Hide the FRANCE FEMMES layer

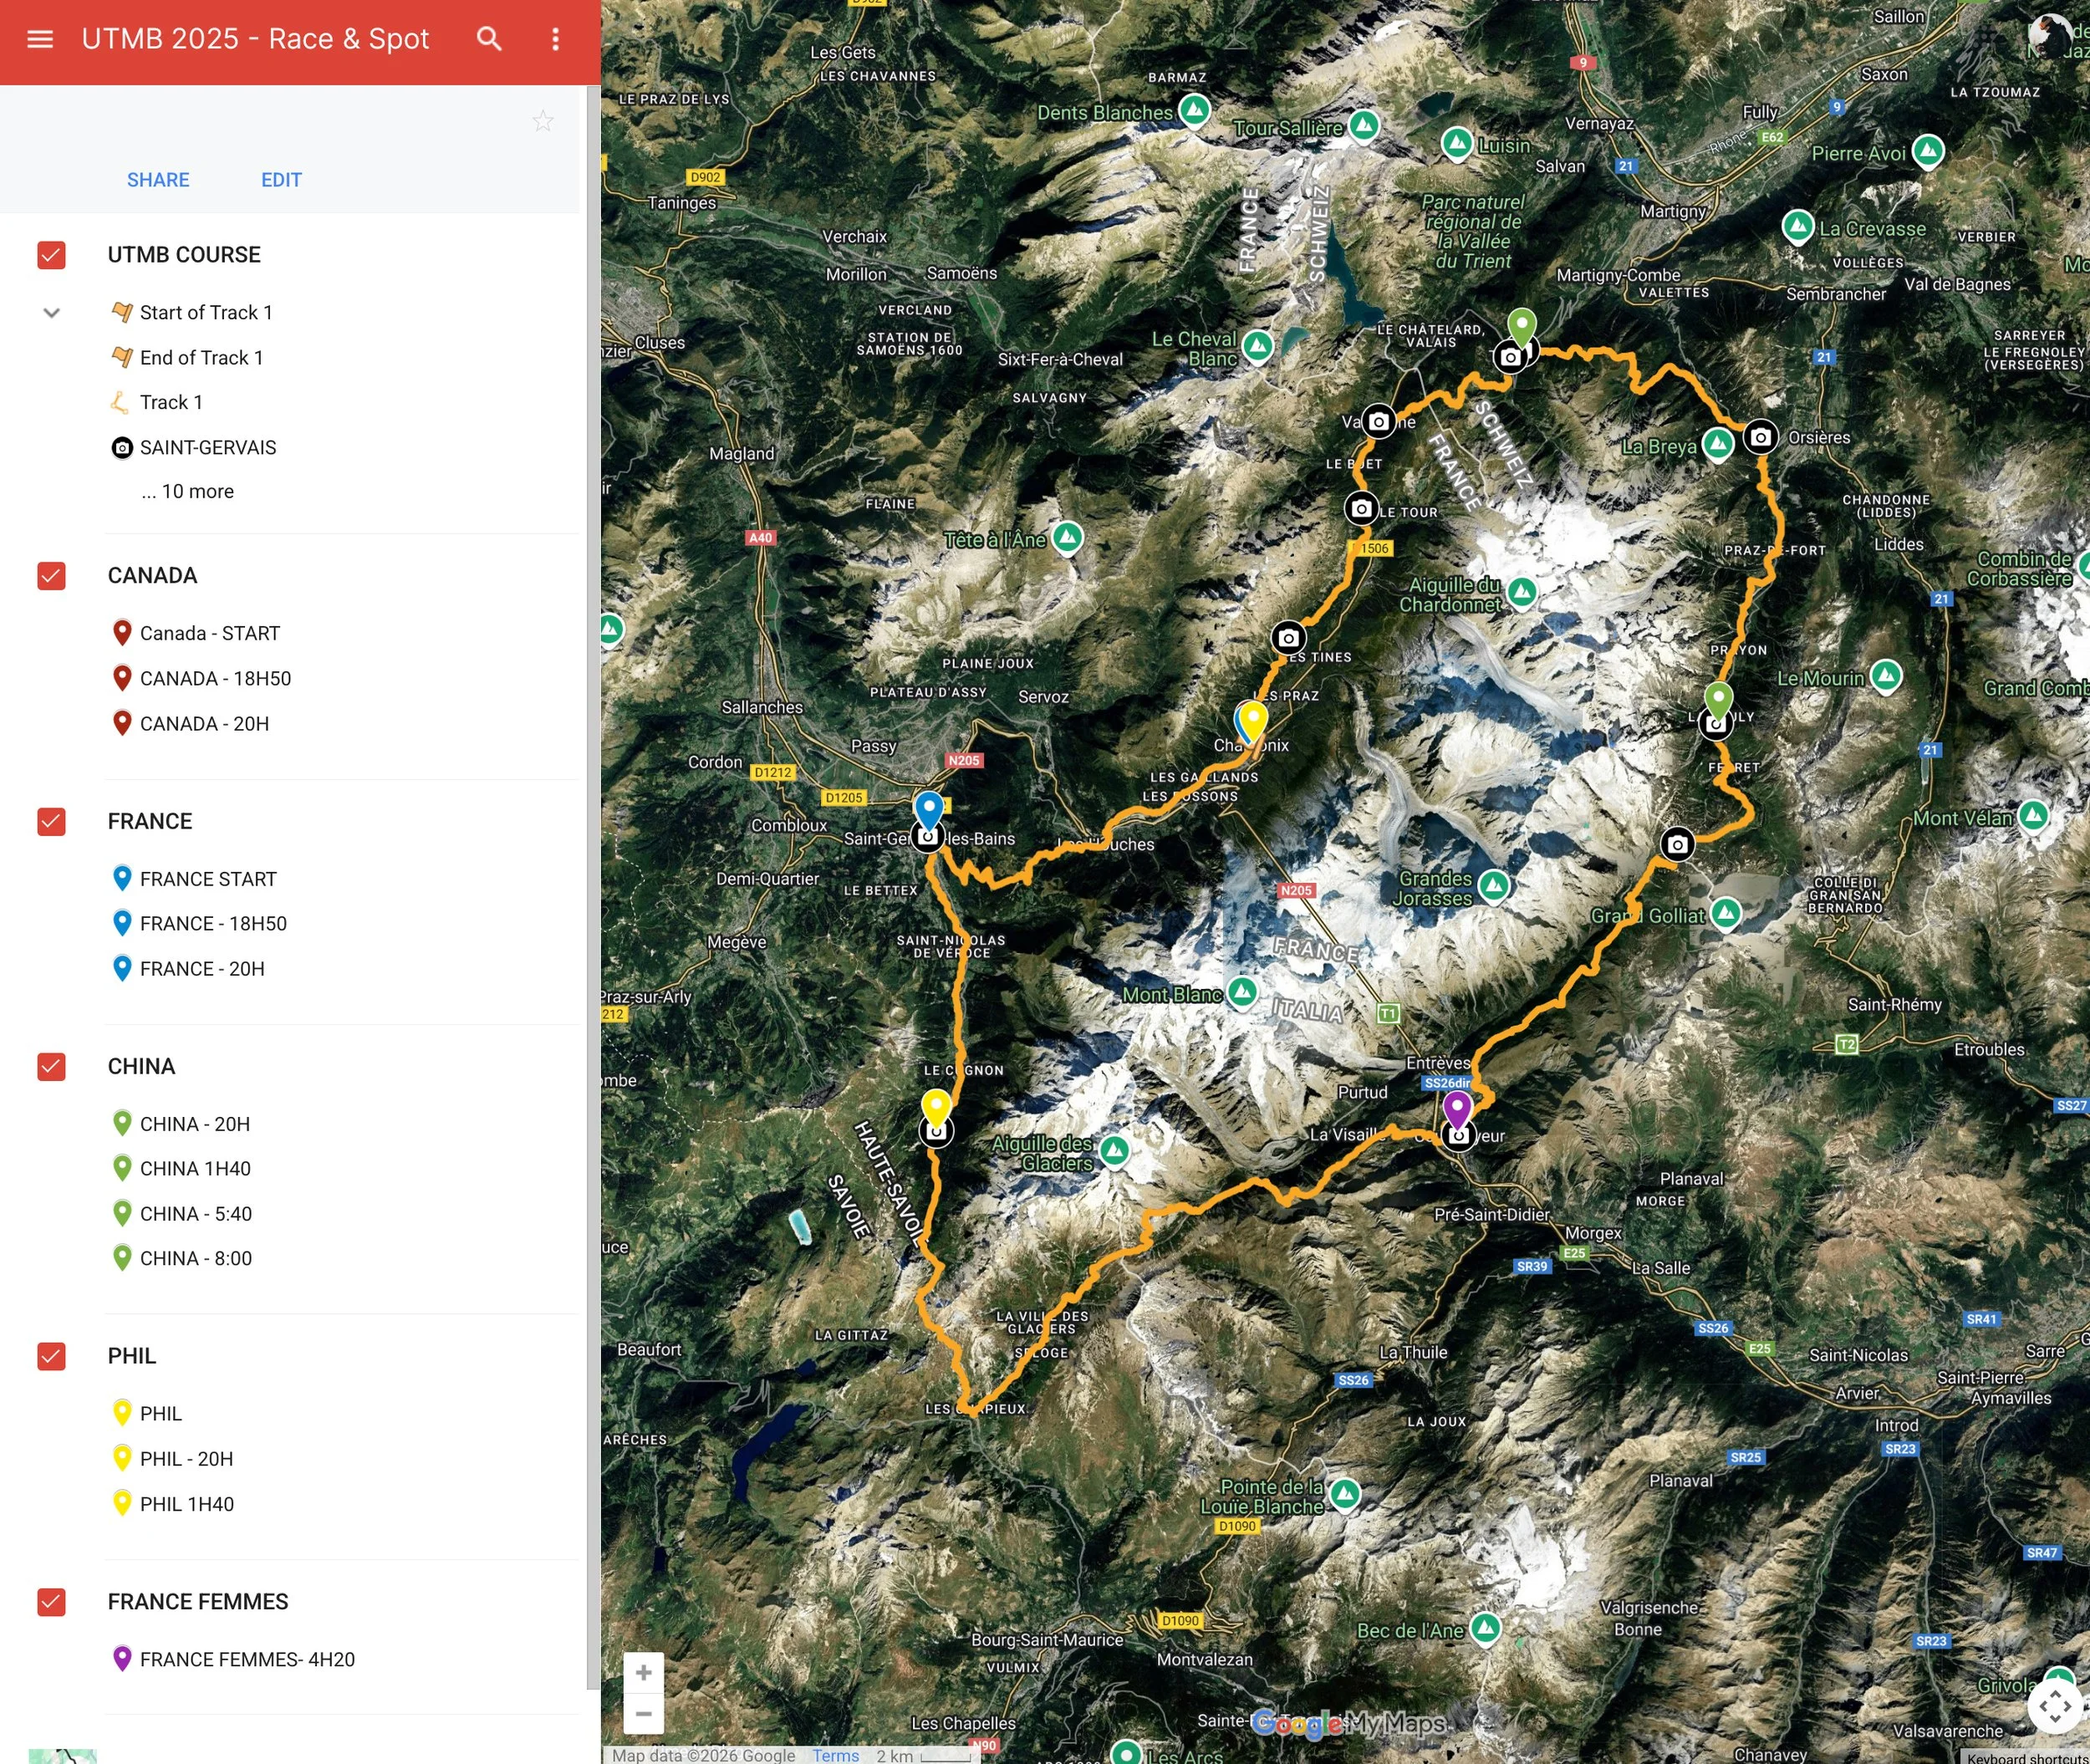click(51, 1602)
